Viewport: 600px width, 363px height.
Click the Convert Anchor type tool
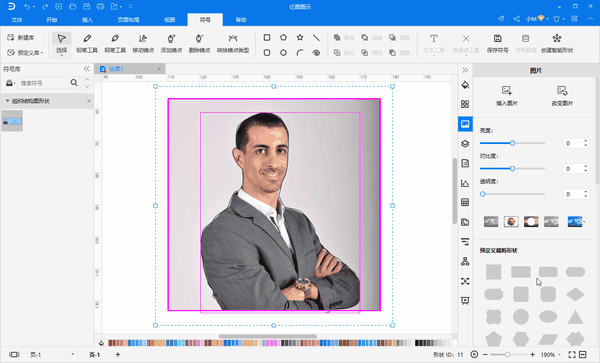tap(233, 43)
